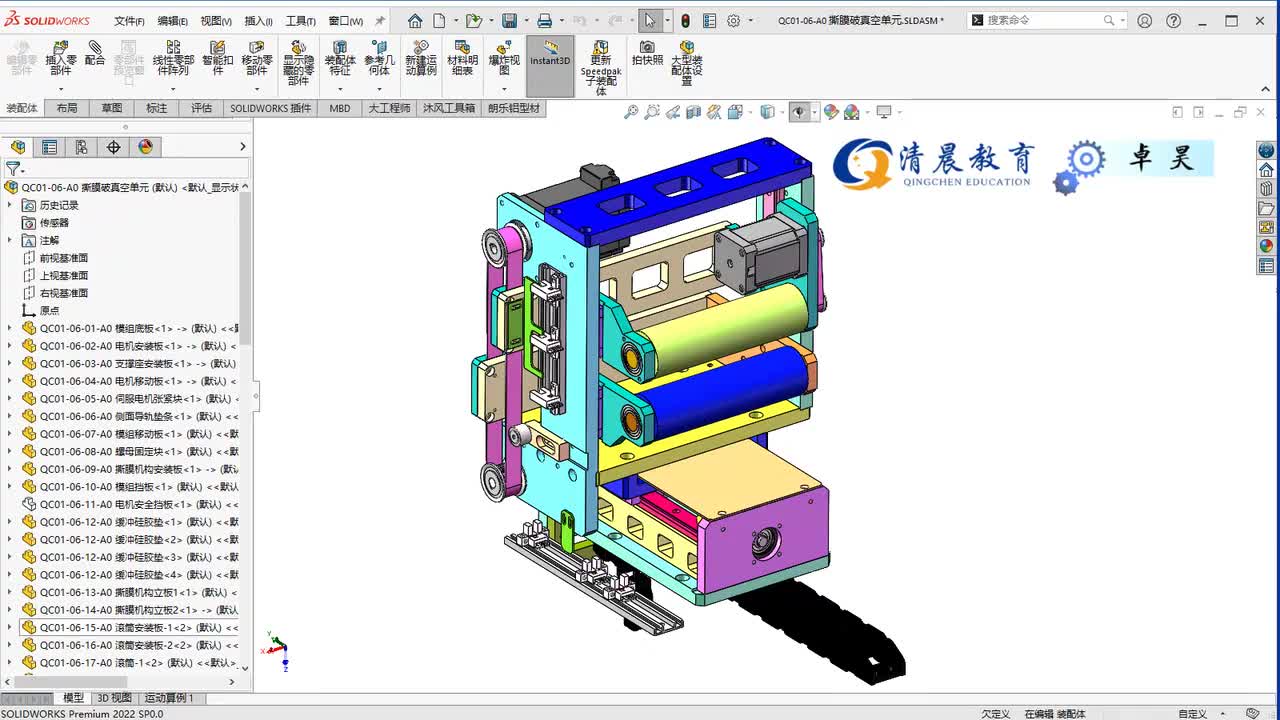The width and height of the screenshot is (1280, 720).
Task: Open the ConfigurationManager tab icon
Action: (81, 147)
